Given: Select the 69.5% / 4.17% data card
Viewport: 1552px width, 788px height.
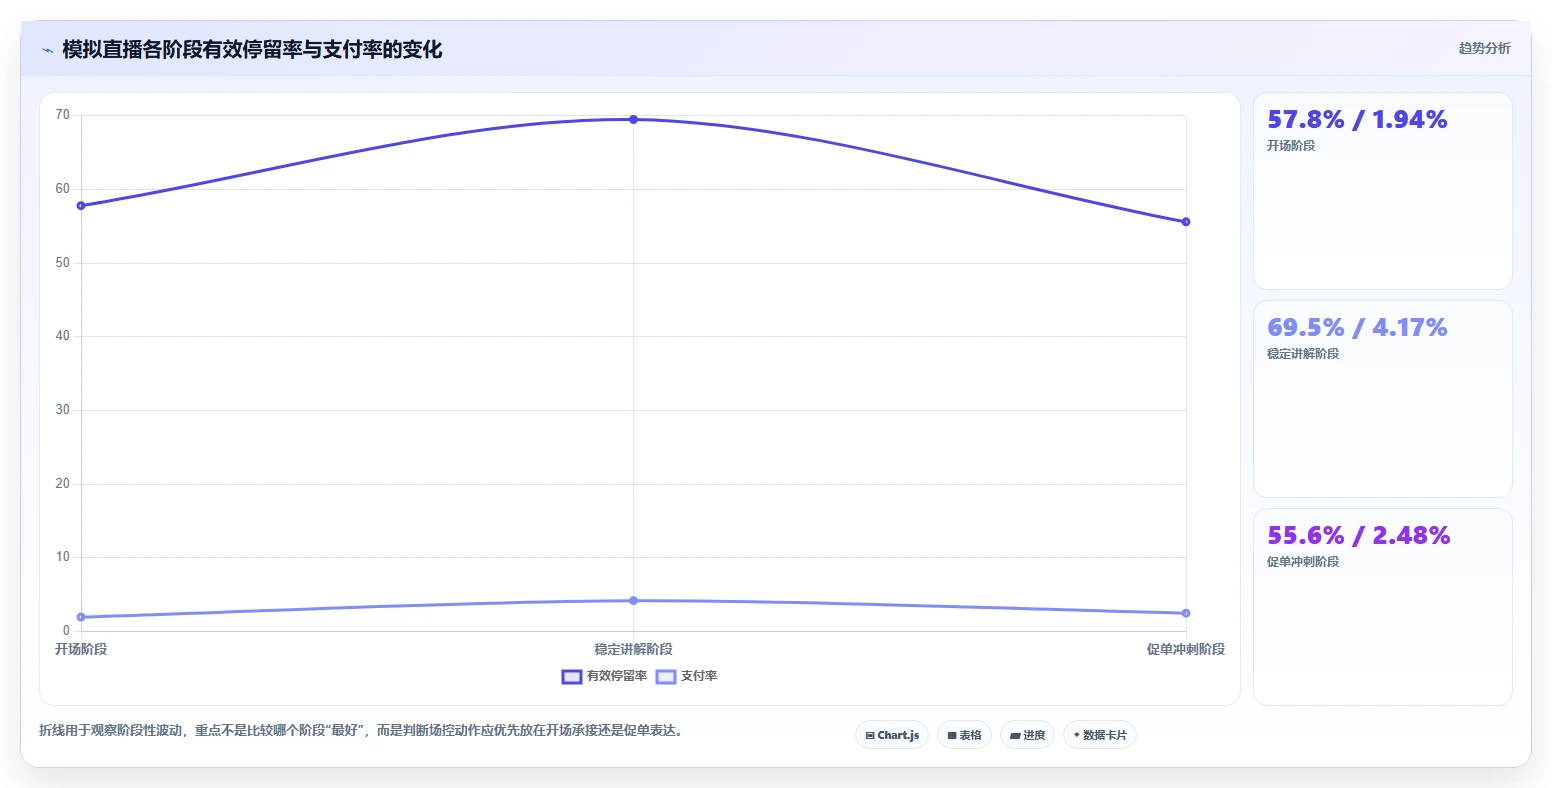Looking at the screenshot, I should [x=1382, y=399].
